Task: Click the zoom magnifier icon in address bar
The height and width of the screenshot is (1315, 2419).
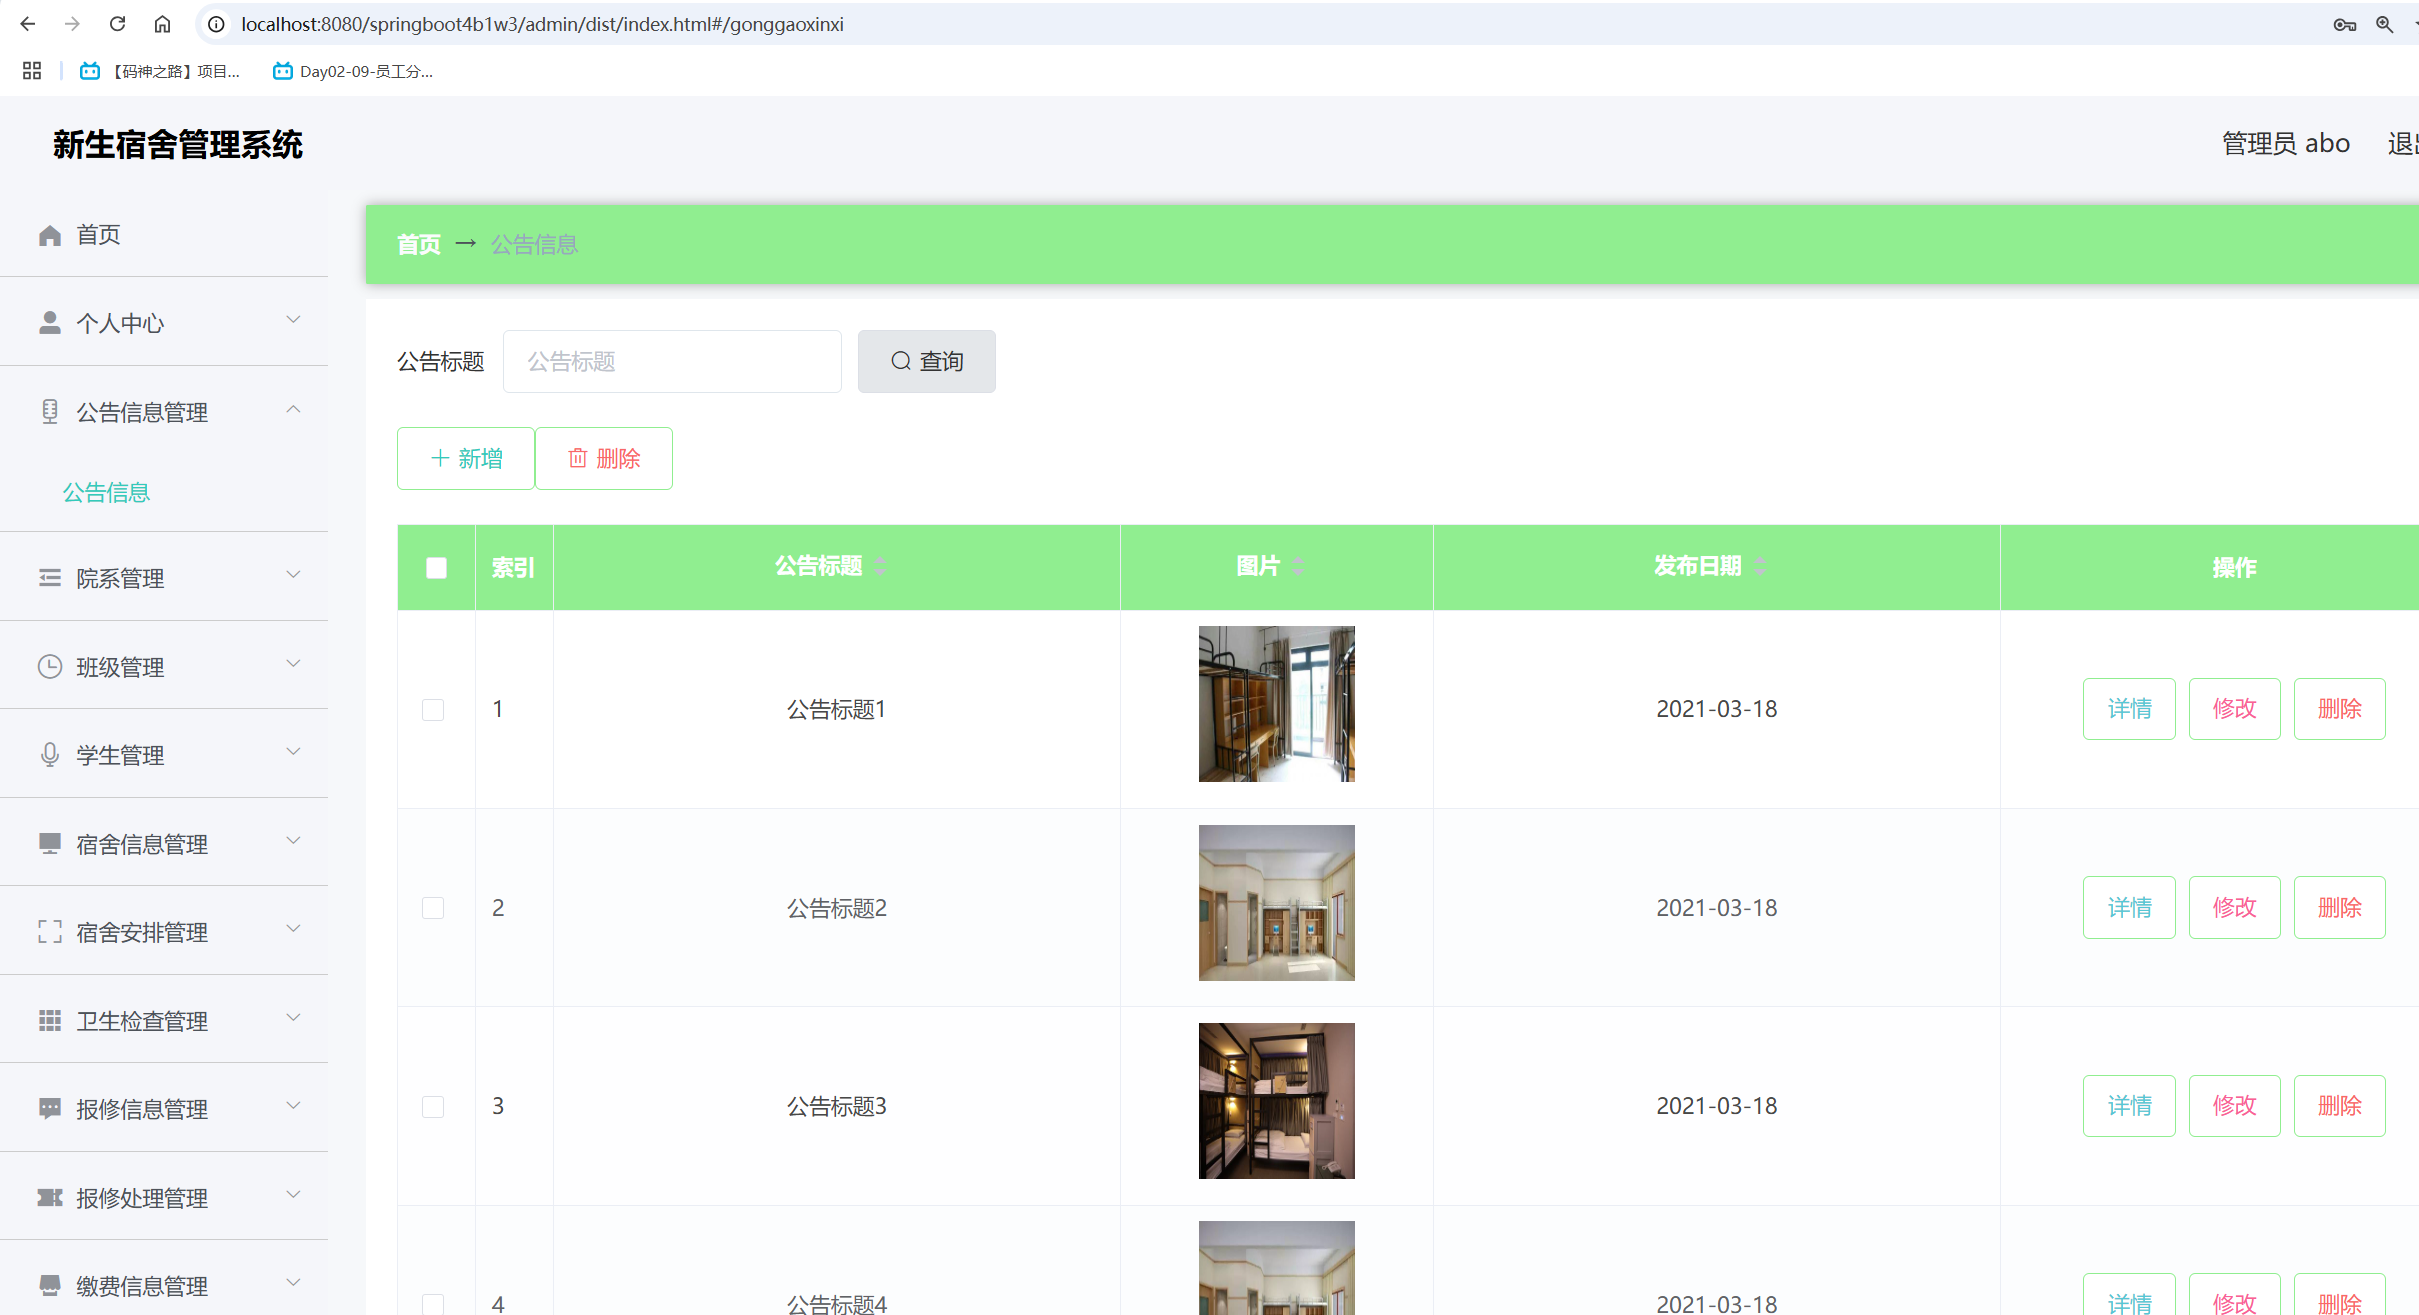Action: [2384, 24]
